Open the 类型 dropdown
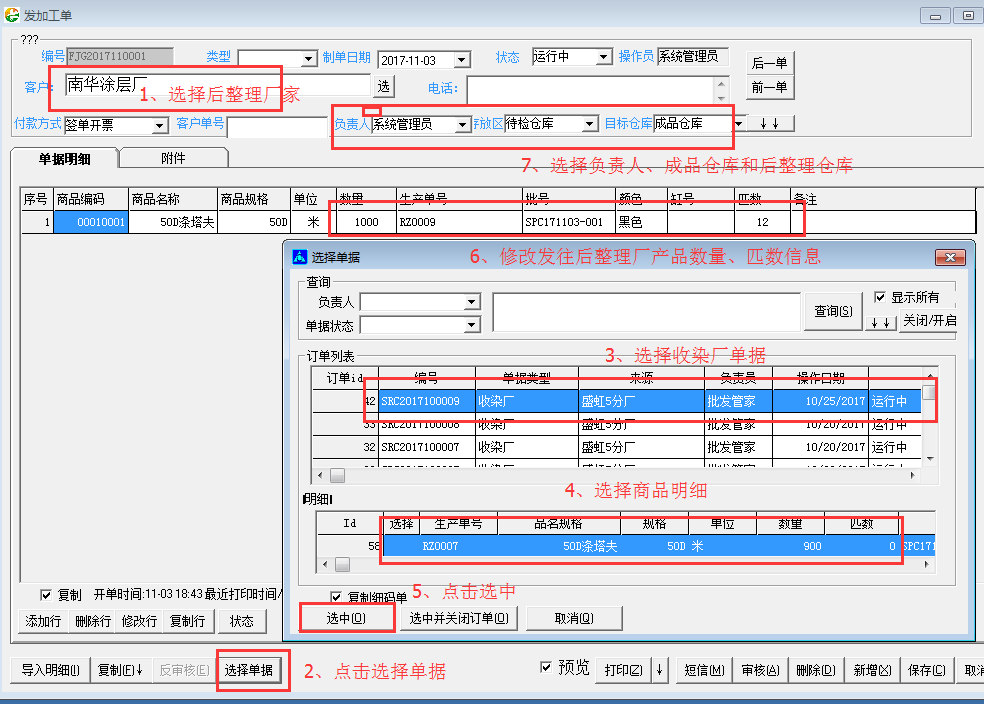Viewport: 984px width, 704px height. point(308,59)
